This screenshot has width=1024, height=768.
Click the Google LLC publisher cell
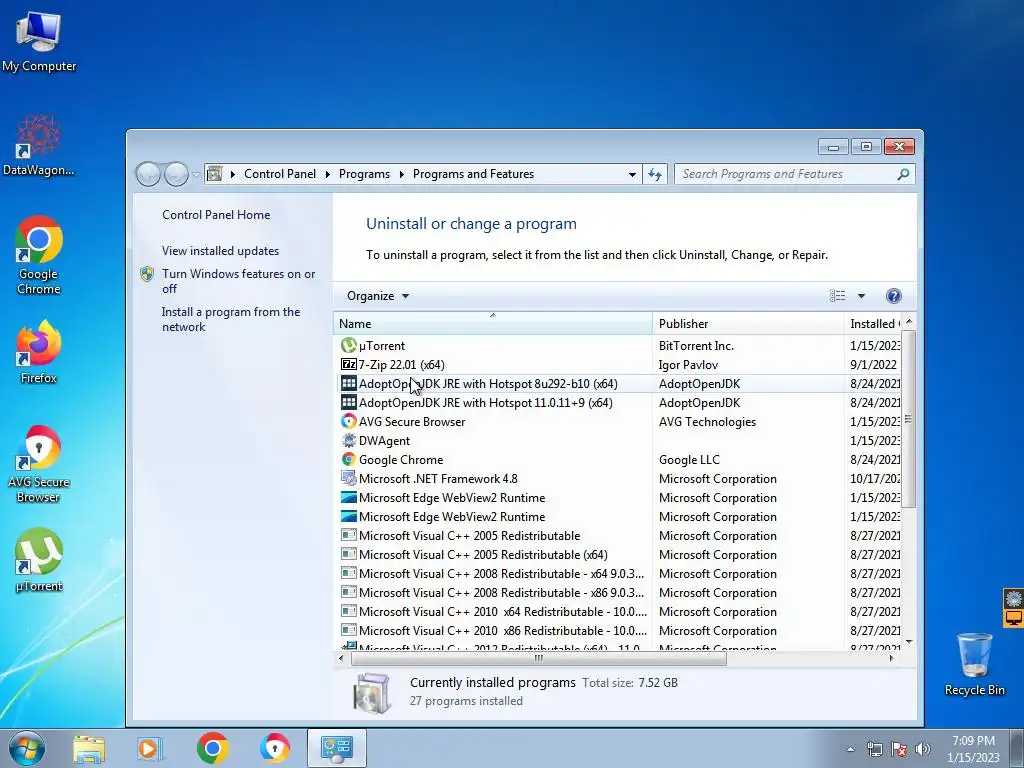pos(689,459)
